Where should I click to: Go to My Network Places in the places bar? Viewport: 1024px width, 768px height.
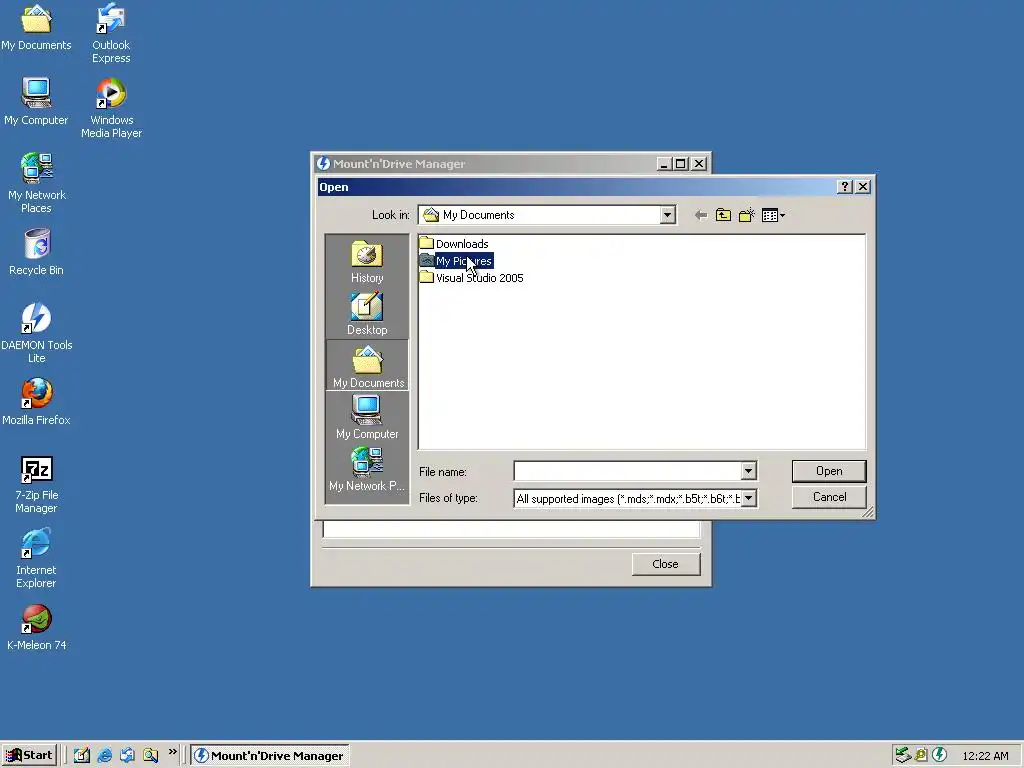point(367,469)
